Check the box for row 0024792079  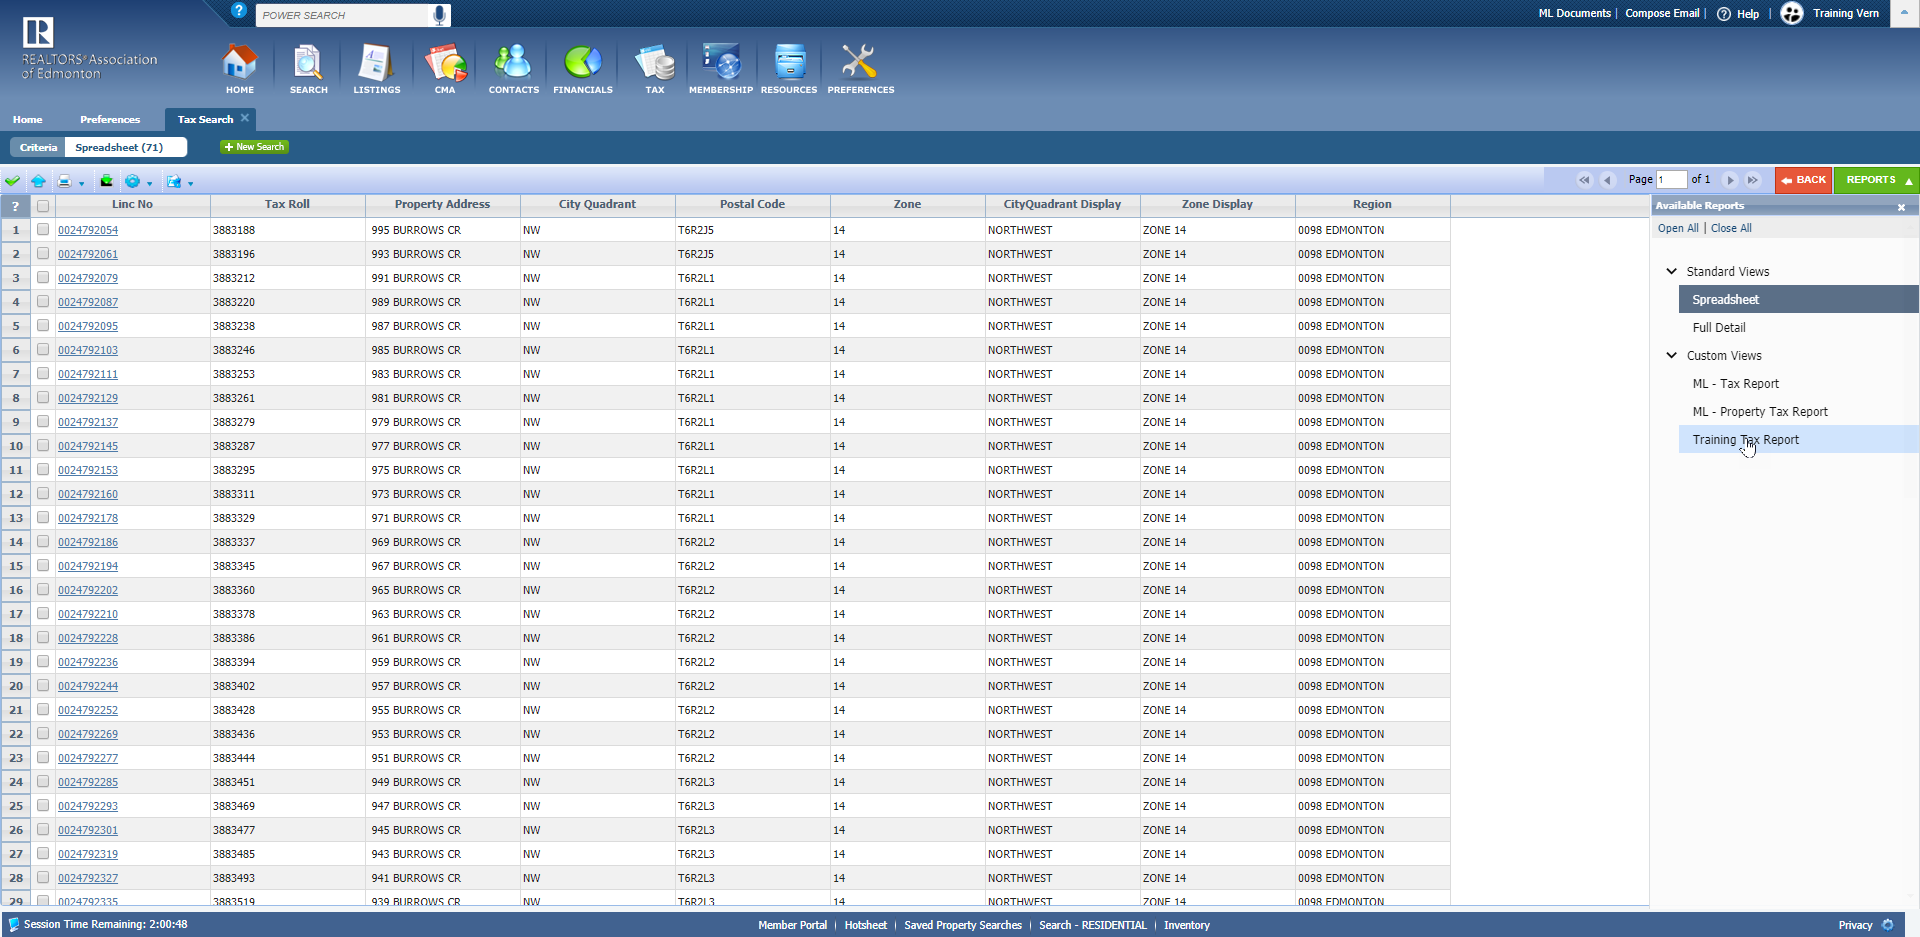[x=43, y=277]
